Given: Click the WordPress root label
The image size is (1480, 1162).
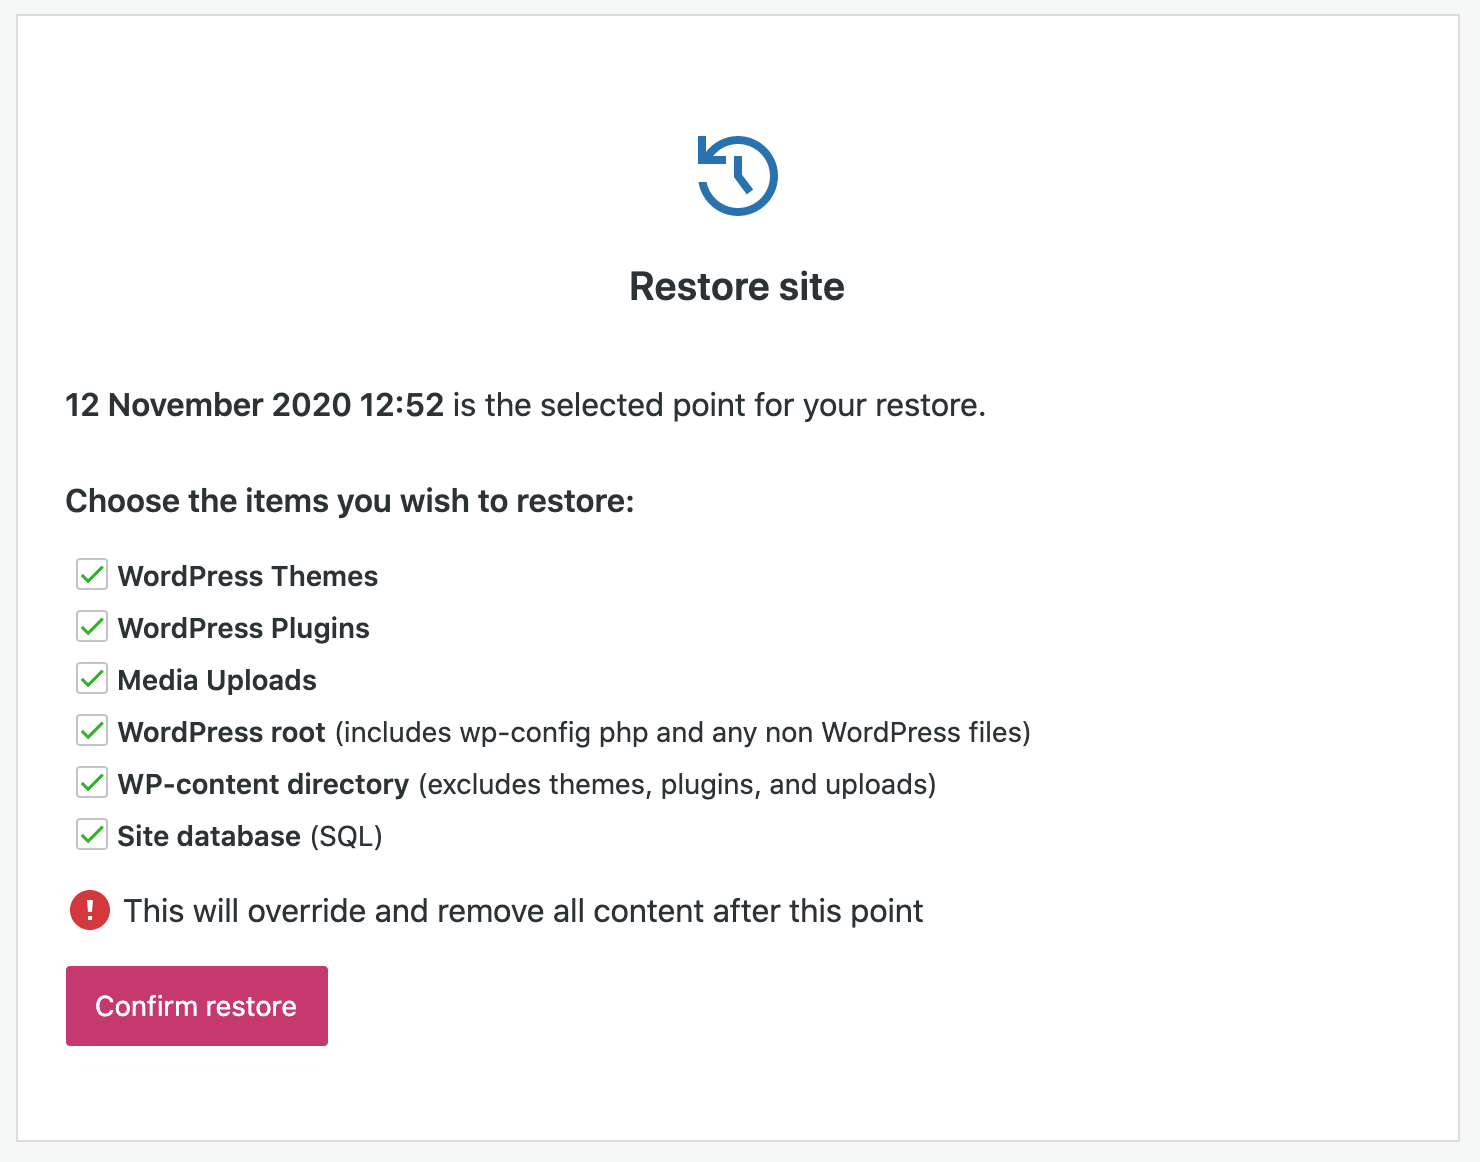Looking at the screenshot, I should [x=221, y=732].
